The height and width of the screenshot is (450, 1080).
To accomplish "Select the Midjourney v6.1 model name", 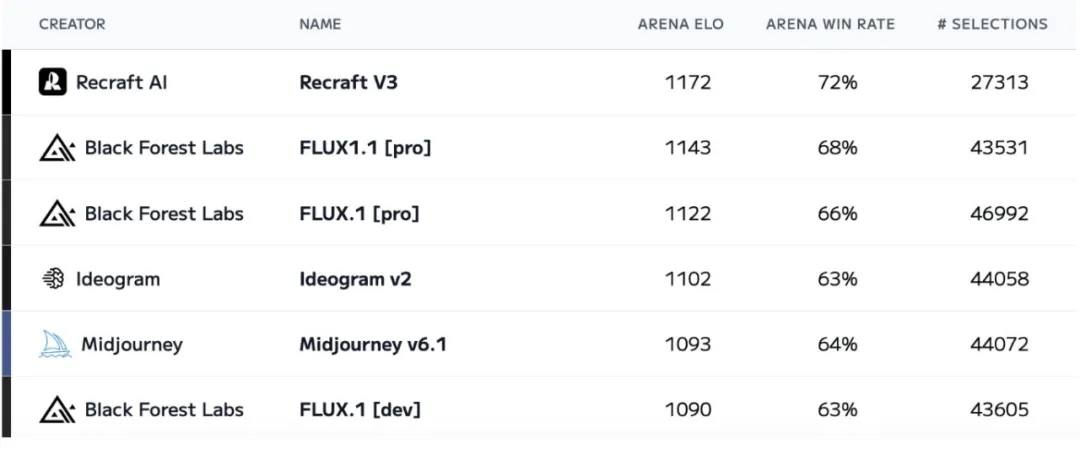I will click(373, 345).
